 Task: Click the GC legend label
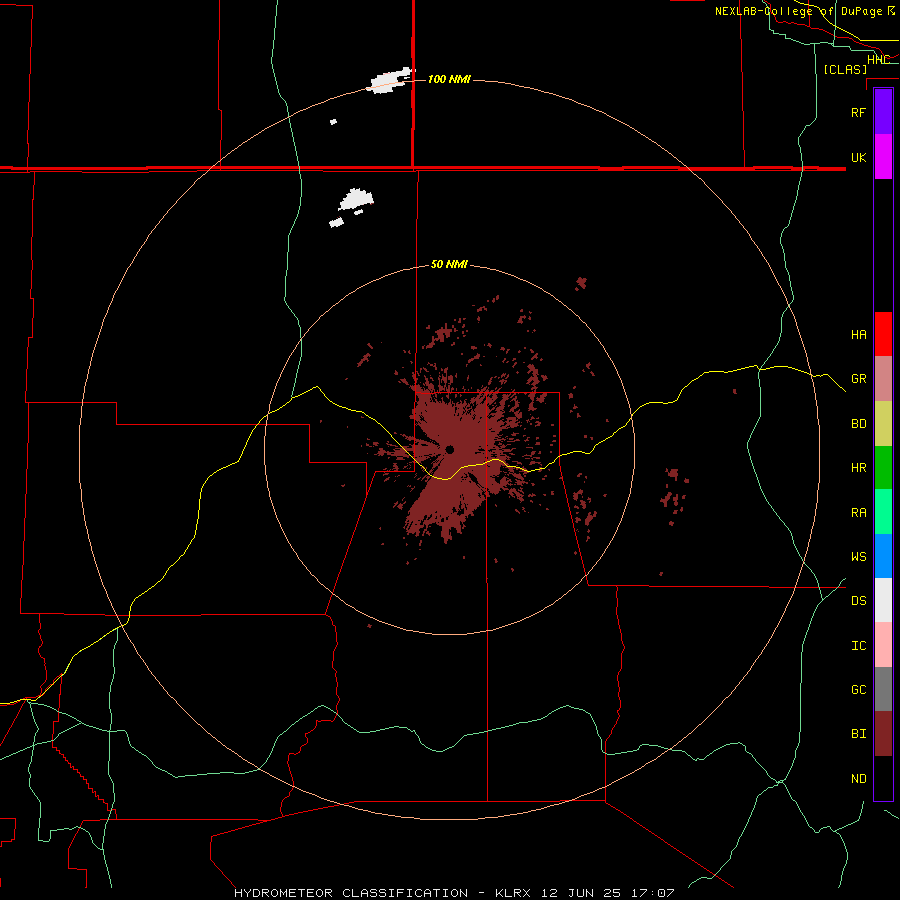pyautogui.click(x=858, y=689)
